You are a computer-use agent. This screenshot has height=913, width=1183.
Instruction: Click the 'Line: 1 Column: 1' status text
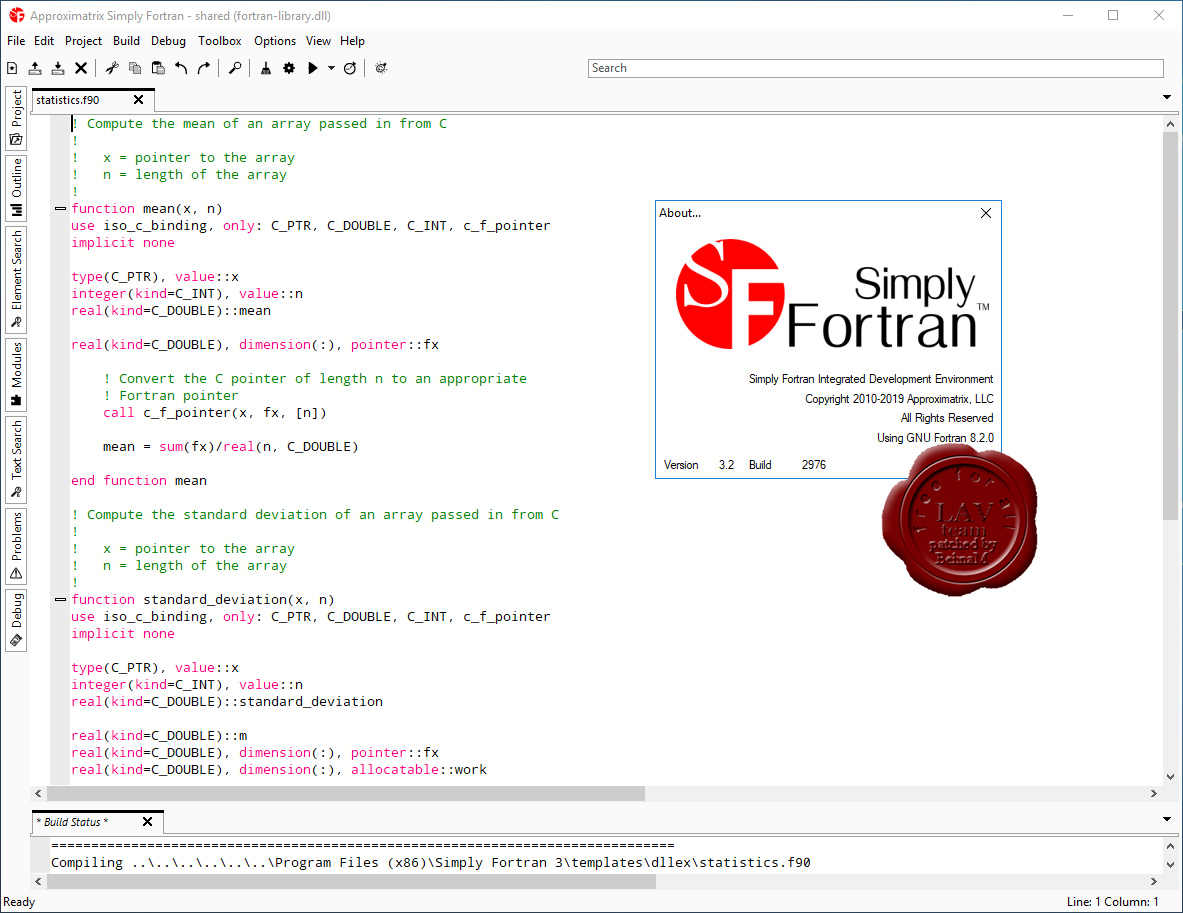(x=1112, y=902)
